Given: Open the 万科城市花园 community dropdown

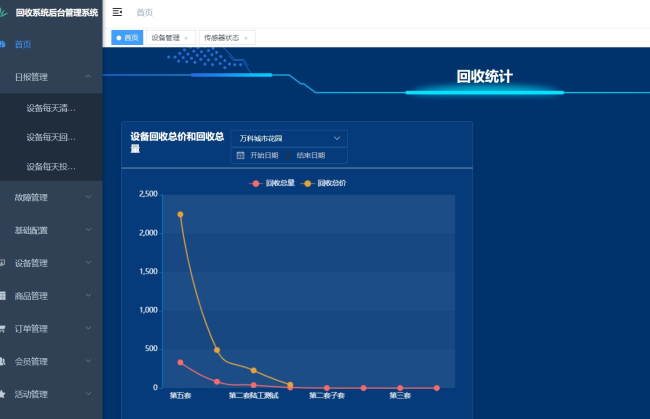Looking at the screenshot, I should pos(289,138).
